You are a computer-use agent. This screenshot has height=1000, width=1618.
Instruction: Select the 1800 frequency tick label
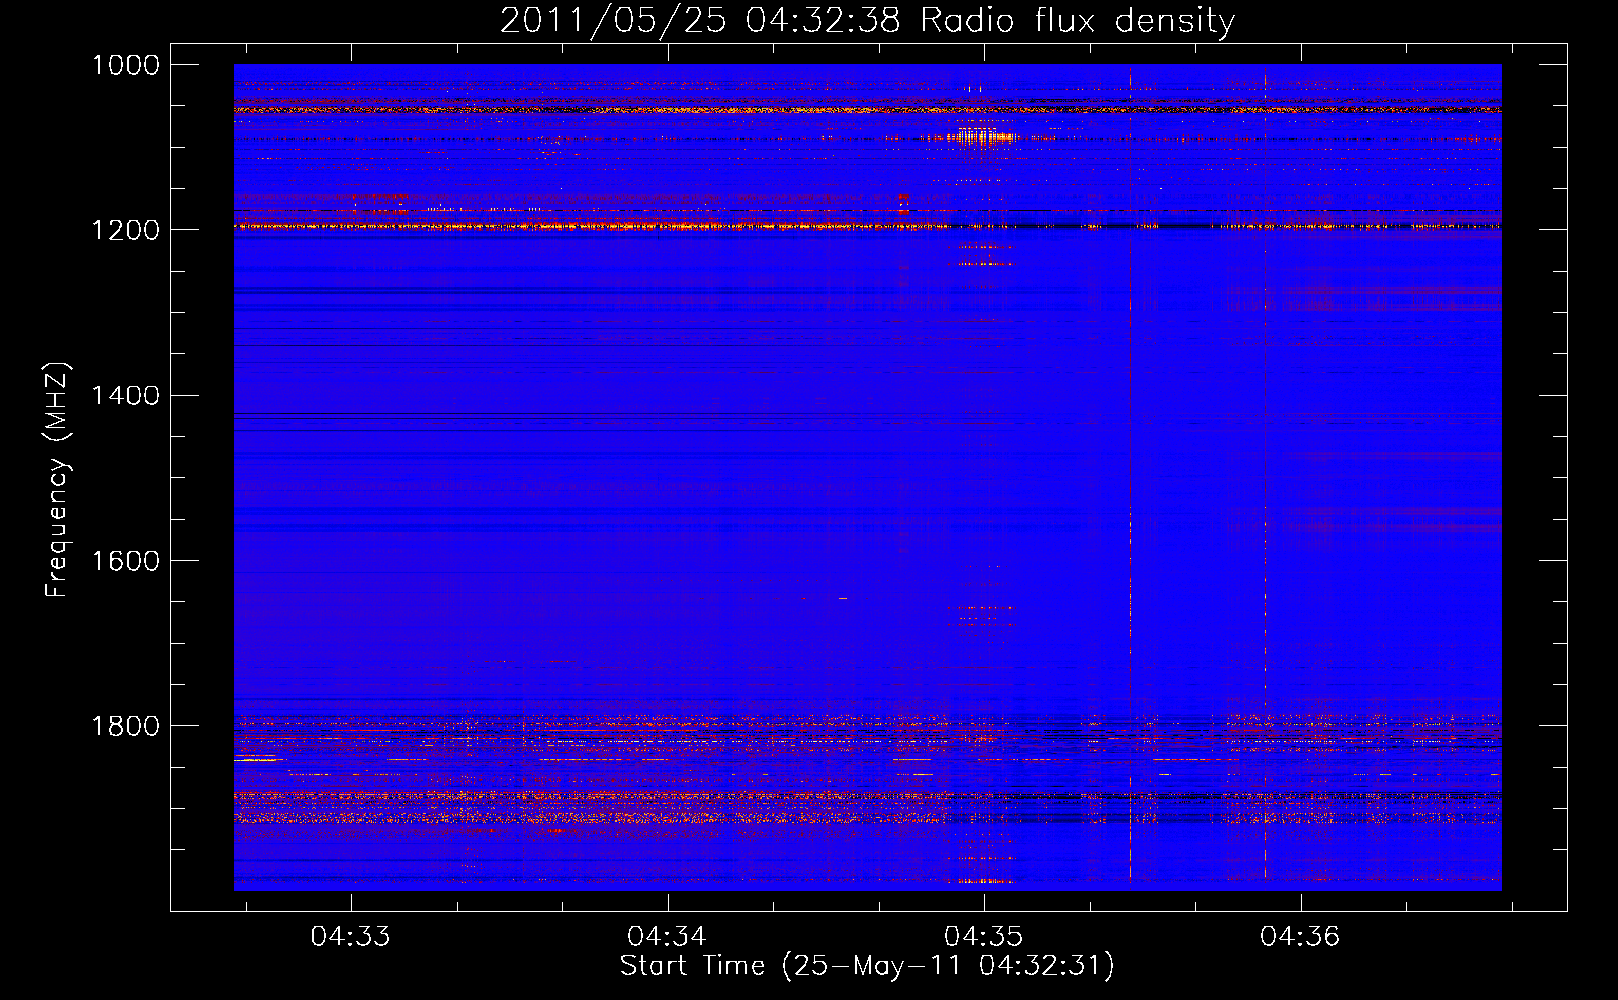point(126,726)
